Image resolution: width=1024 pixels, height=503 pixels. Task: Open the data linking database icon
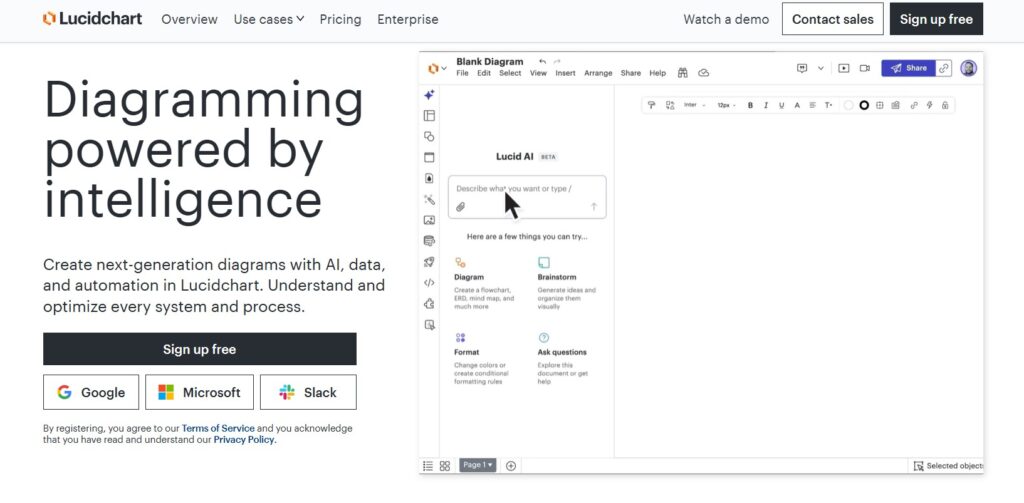429,241
